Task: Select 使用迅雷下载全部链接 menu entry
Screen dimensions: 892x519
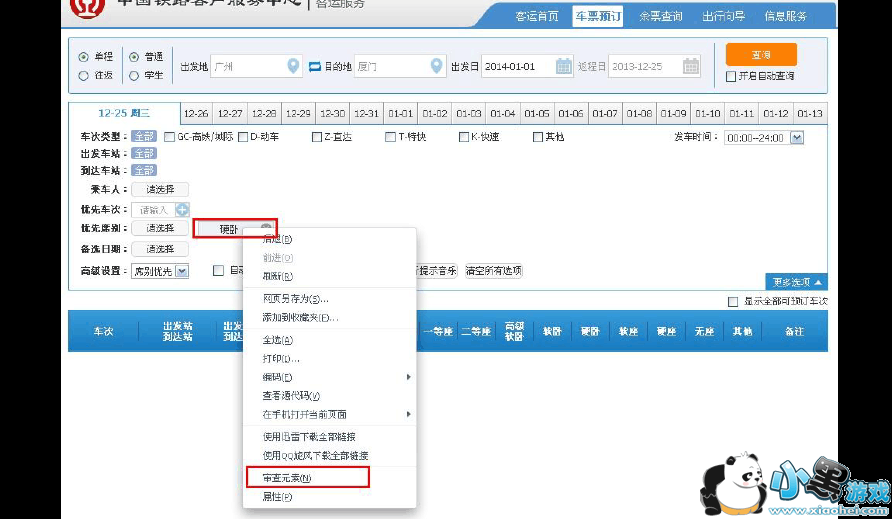Action: point(329,436)
